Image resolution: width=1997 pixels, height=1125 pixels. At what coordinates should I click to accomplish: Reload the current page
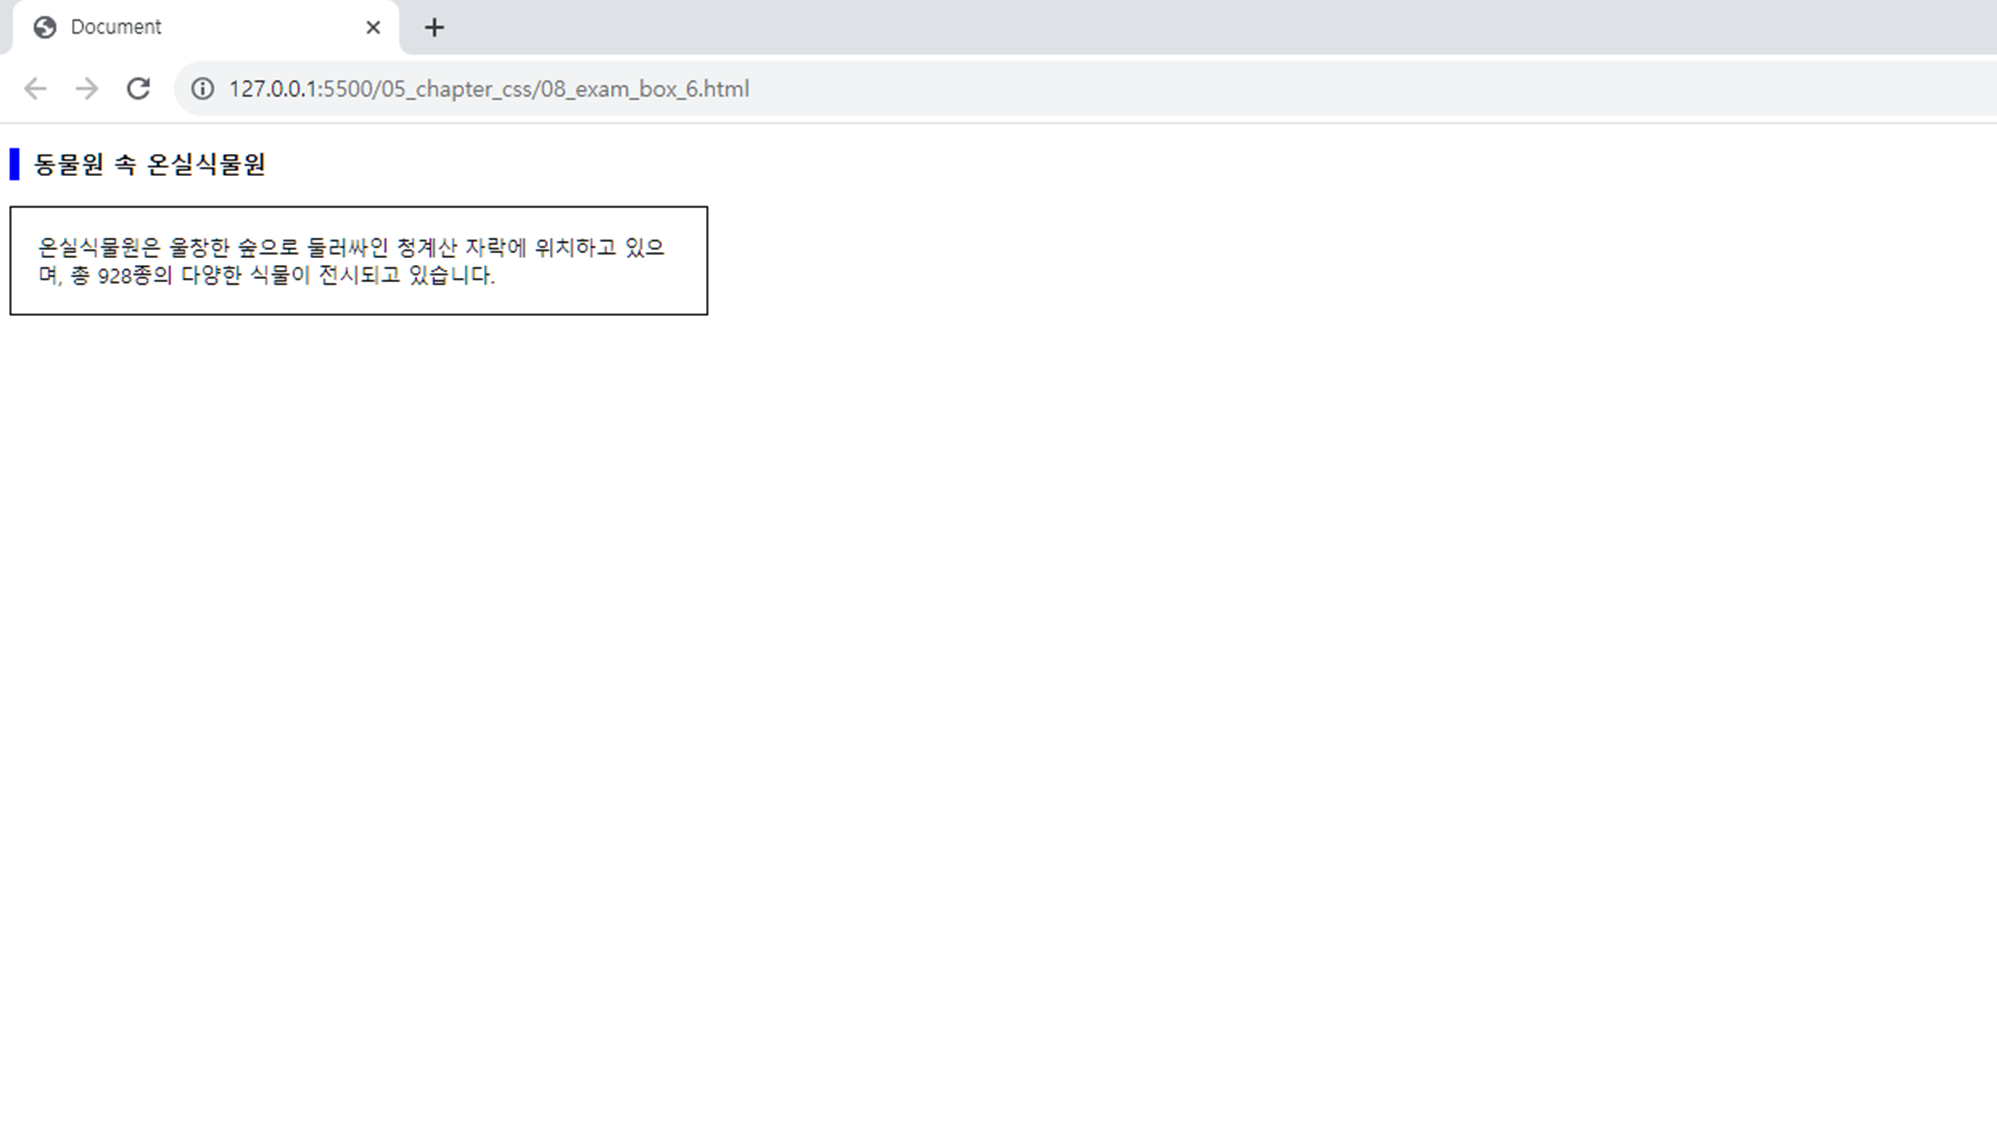[138, 89]
